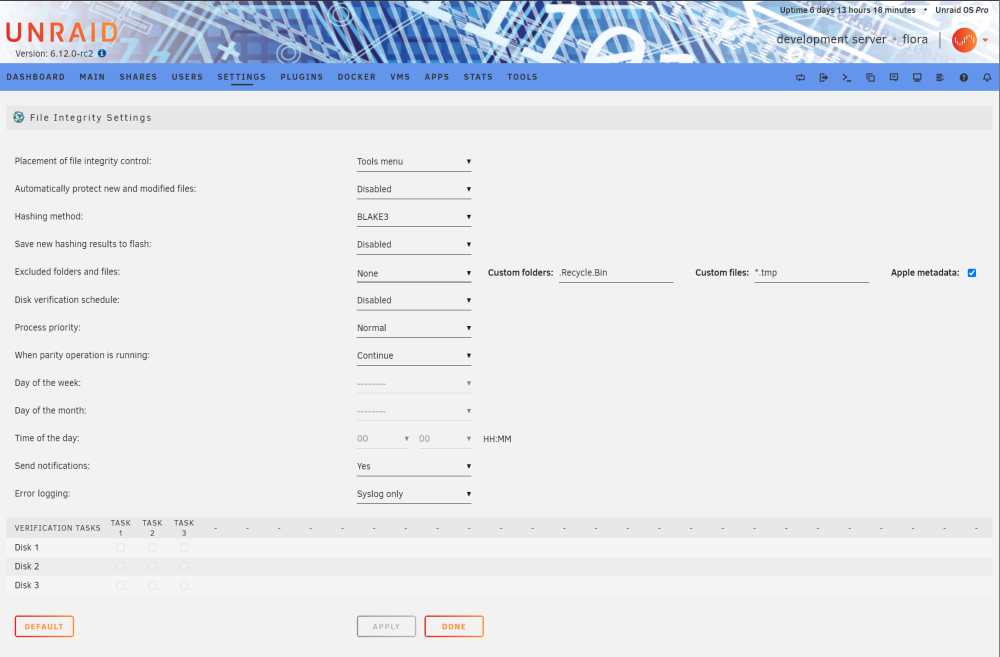The height and width of the screenshot is (657, 1000).
Task: Click the multi-language switch arrows icon
Action: coord(800,77)
